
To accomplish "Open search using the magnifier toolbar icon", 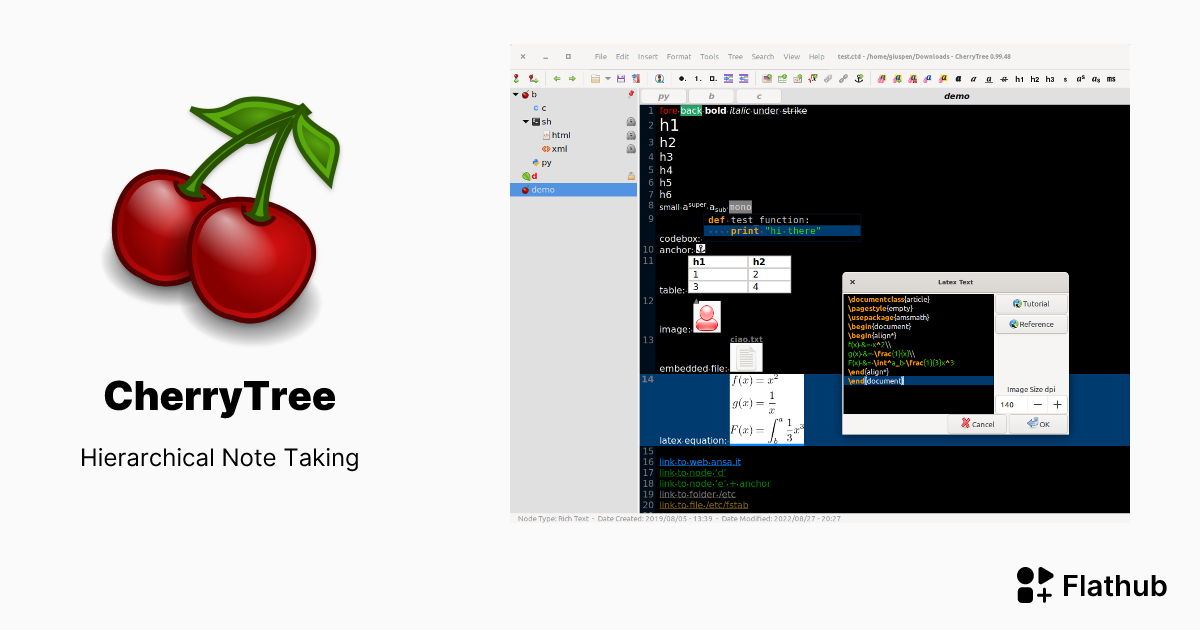I will click(x=659, y=79).
